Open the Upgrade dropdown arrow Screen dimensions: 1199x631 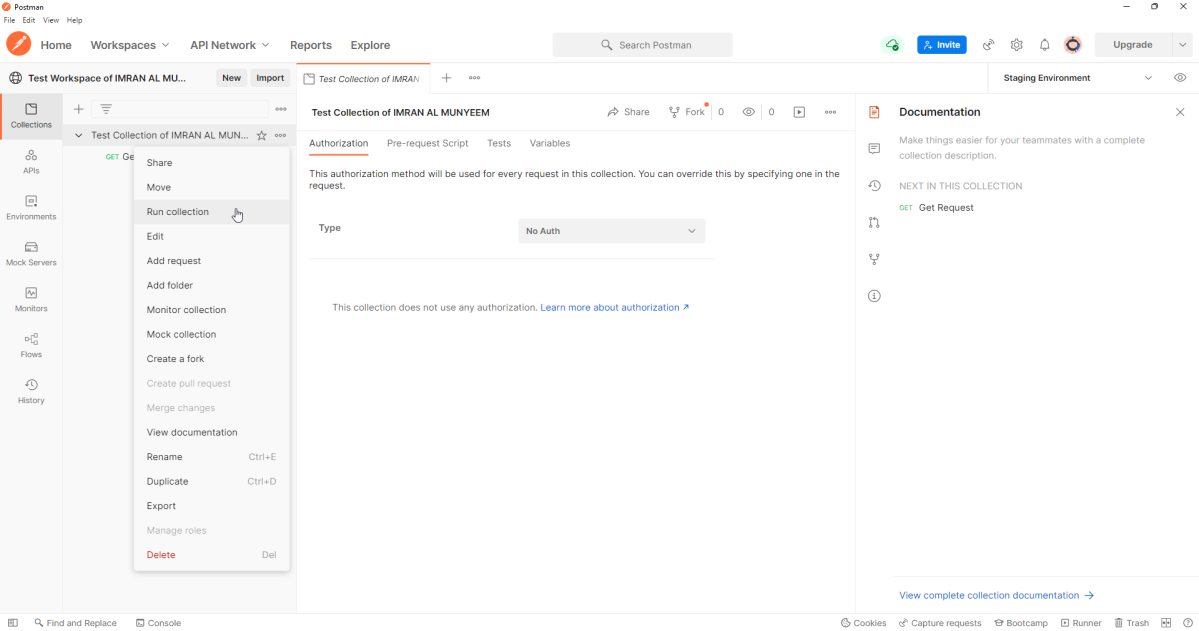[1183, 45]
